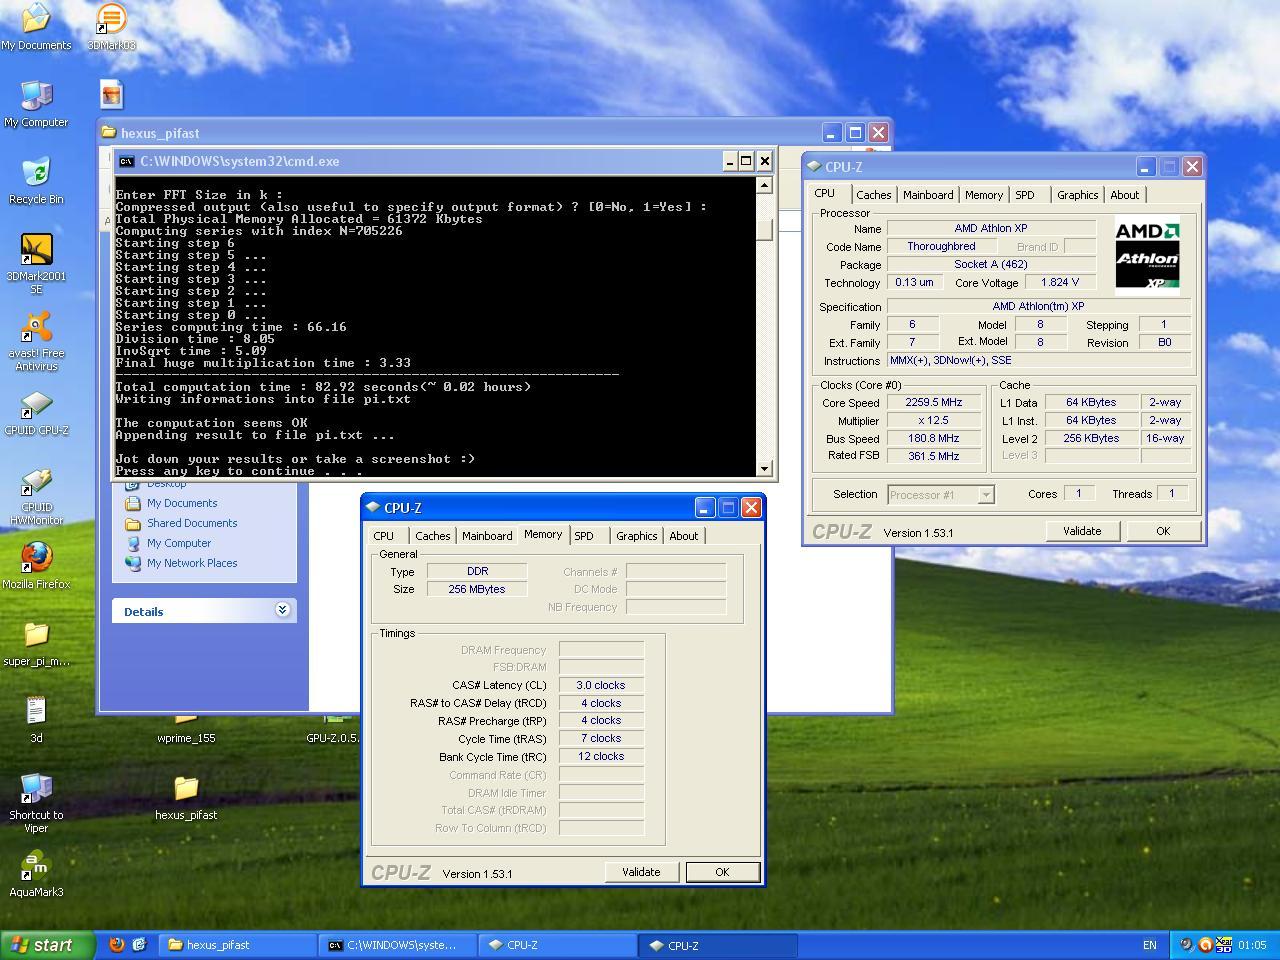
Task: Click the cmd.exe vertical scrollbar thumb
Action: (764, 230)
